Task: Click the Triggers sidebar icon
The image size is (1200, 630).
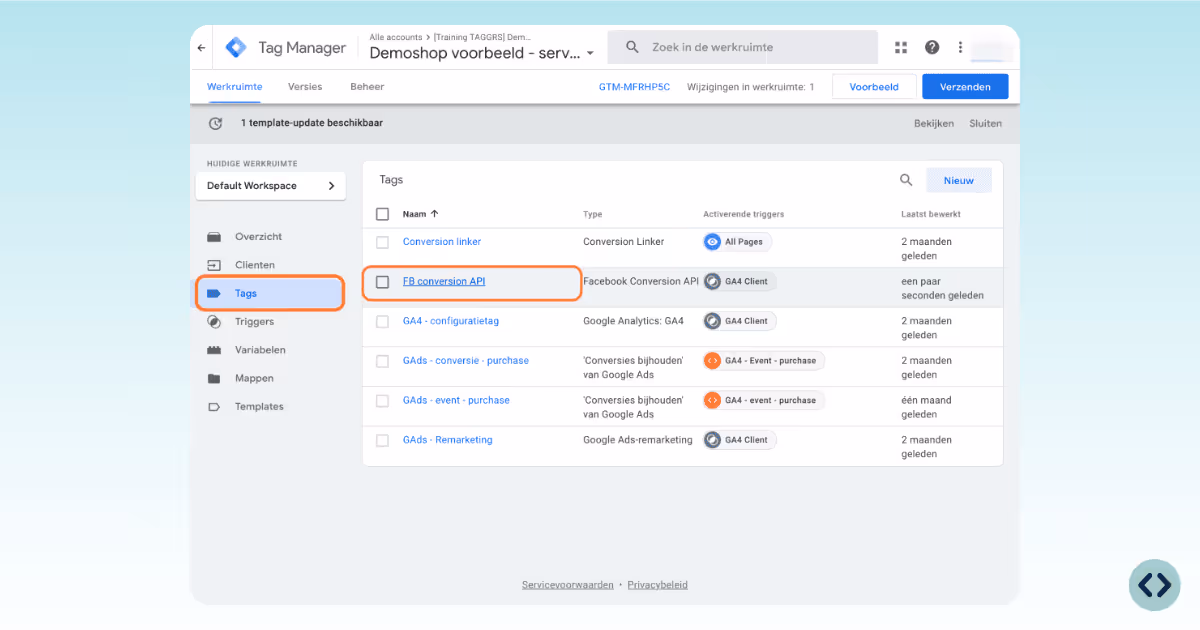Action: pos(214,322)
